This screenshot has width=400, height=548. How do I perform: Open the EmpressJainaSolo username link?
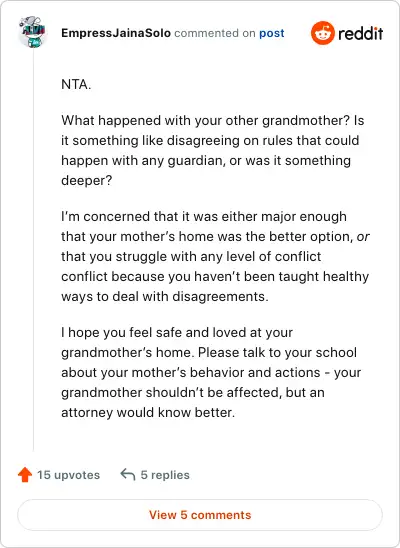(x=116, y=33)
